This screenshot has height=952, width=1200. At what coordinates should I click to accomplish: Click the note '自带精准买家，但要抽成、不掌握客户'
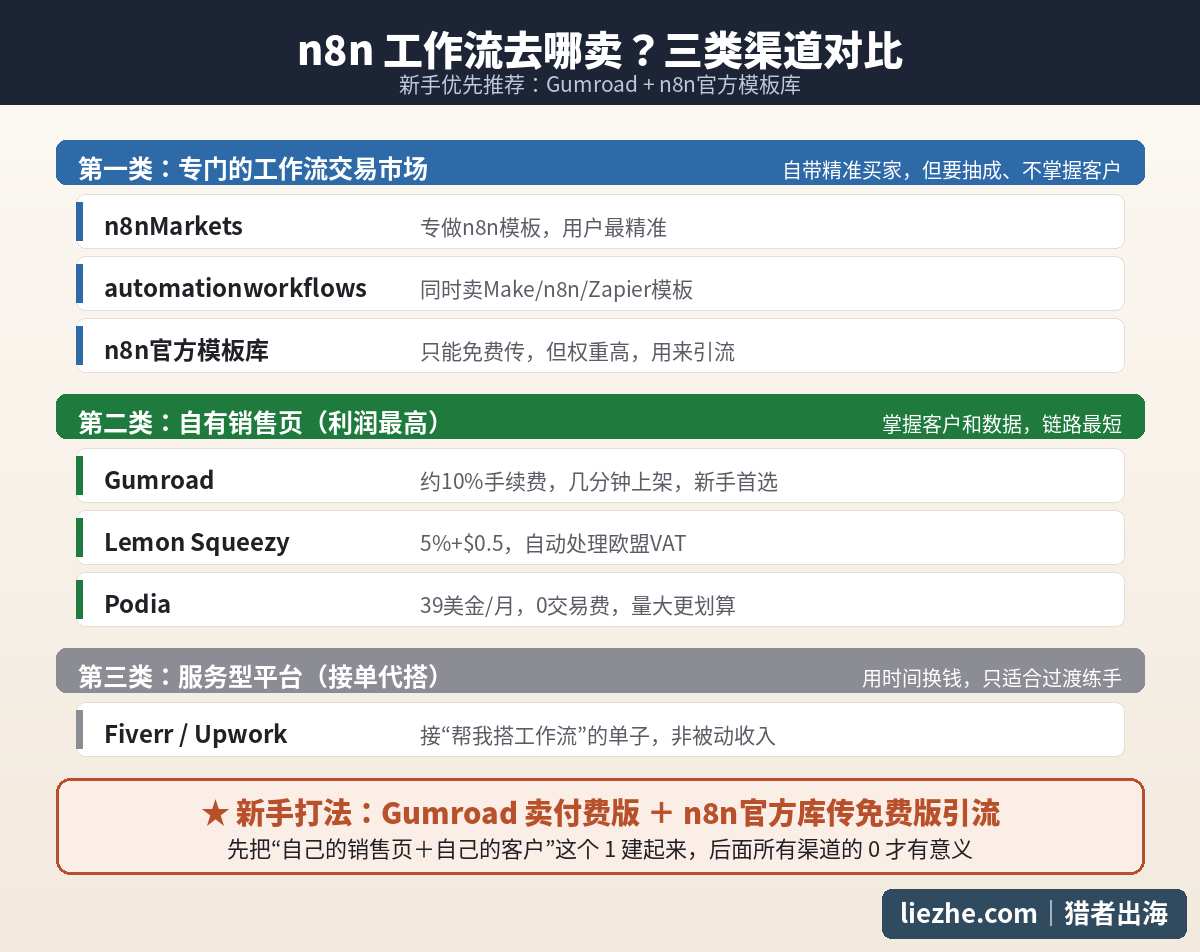(951, 171)
